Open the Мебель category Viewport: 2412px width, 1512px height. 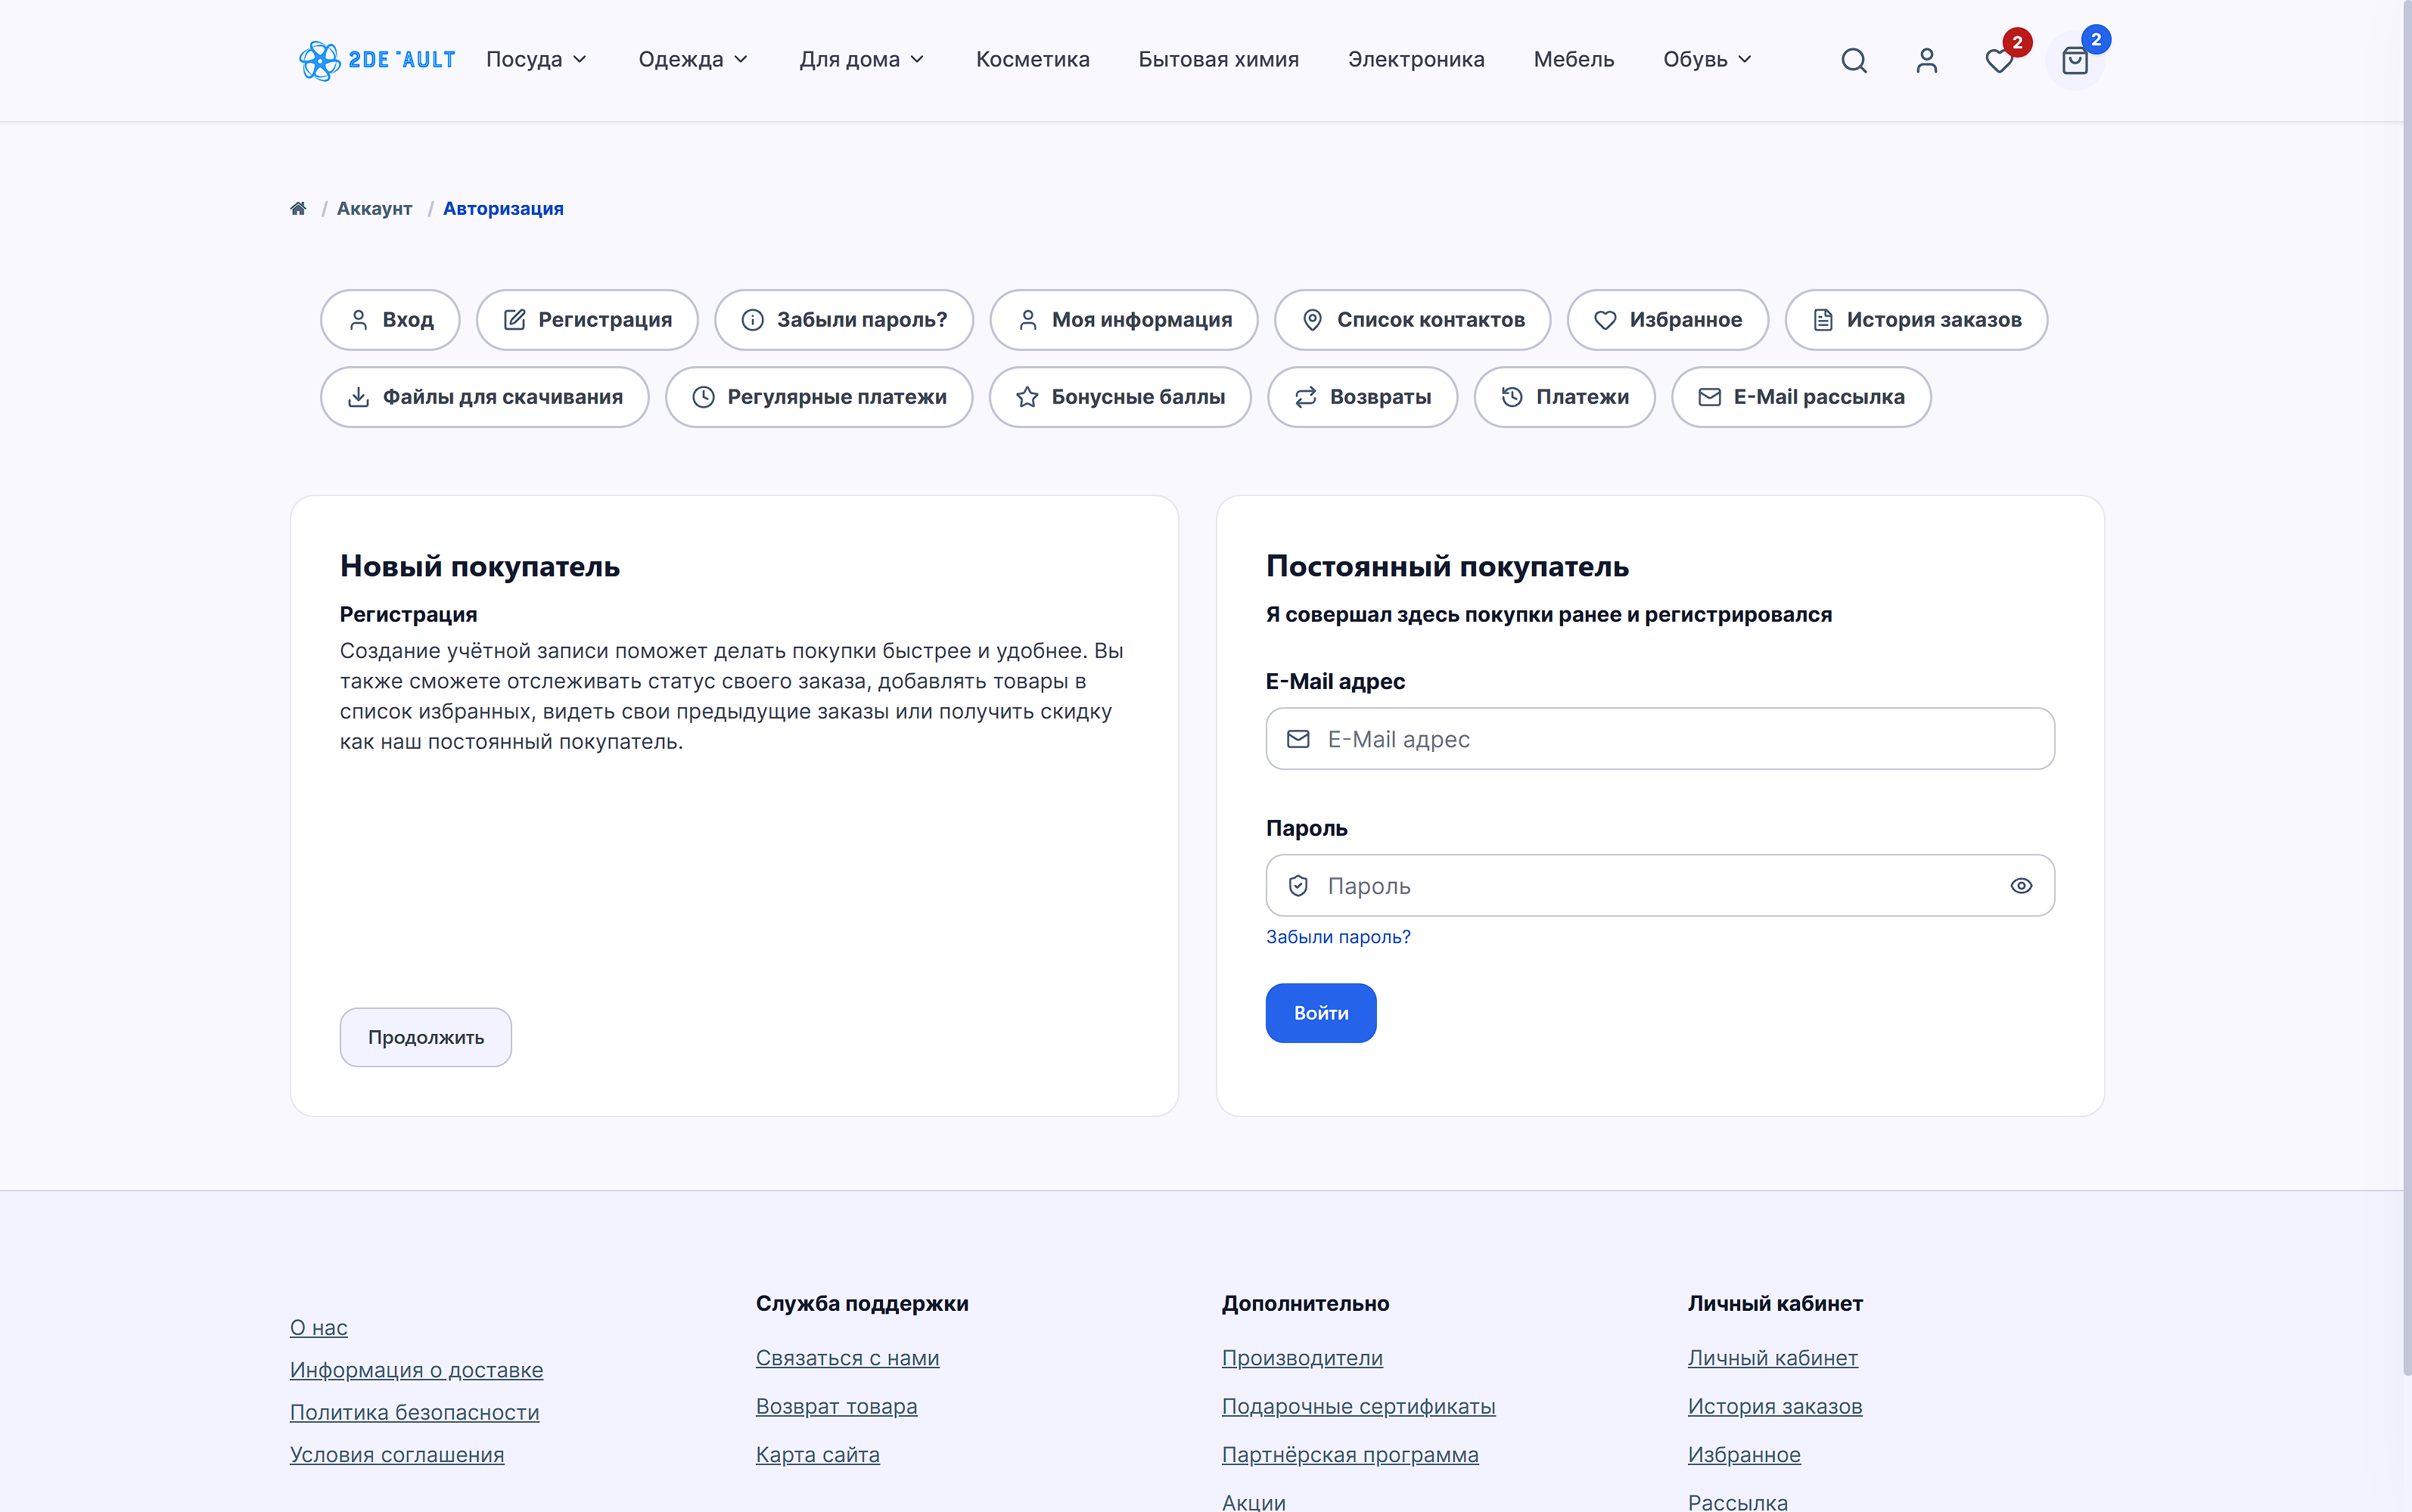coord(1573,60)
